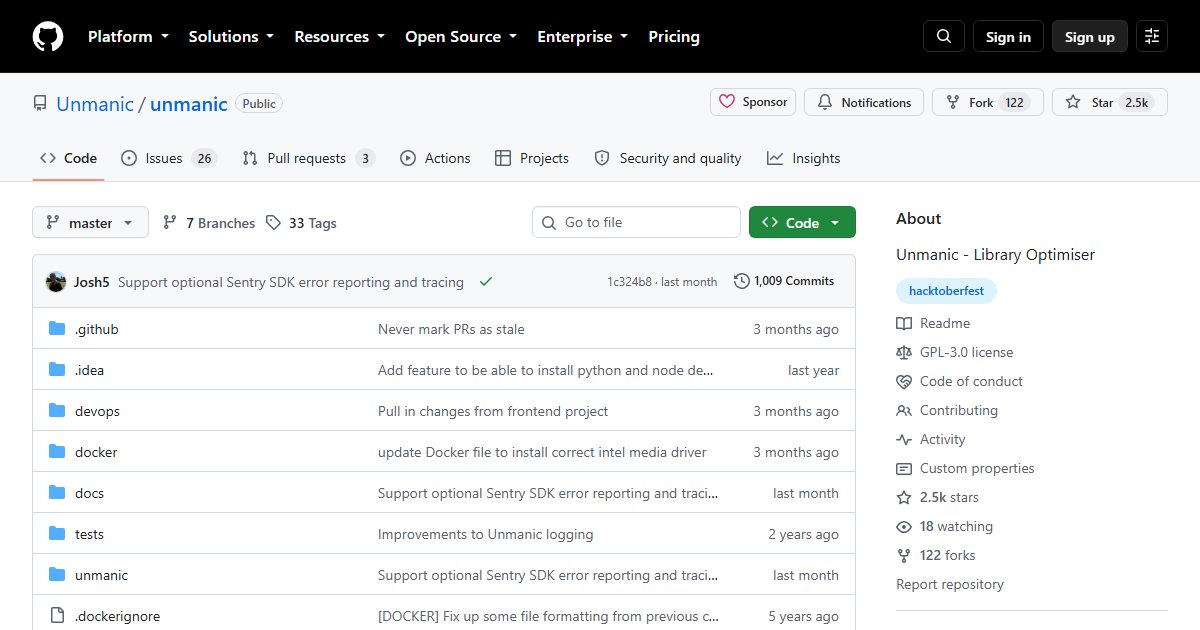View 7 Branches list

point(209,223)
